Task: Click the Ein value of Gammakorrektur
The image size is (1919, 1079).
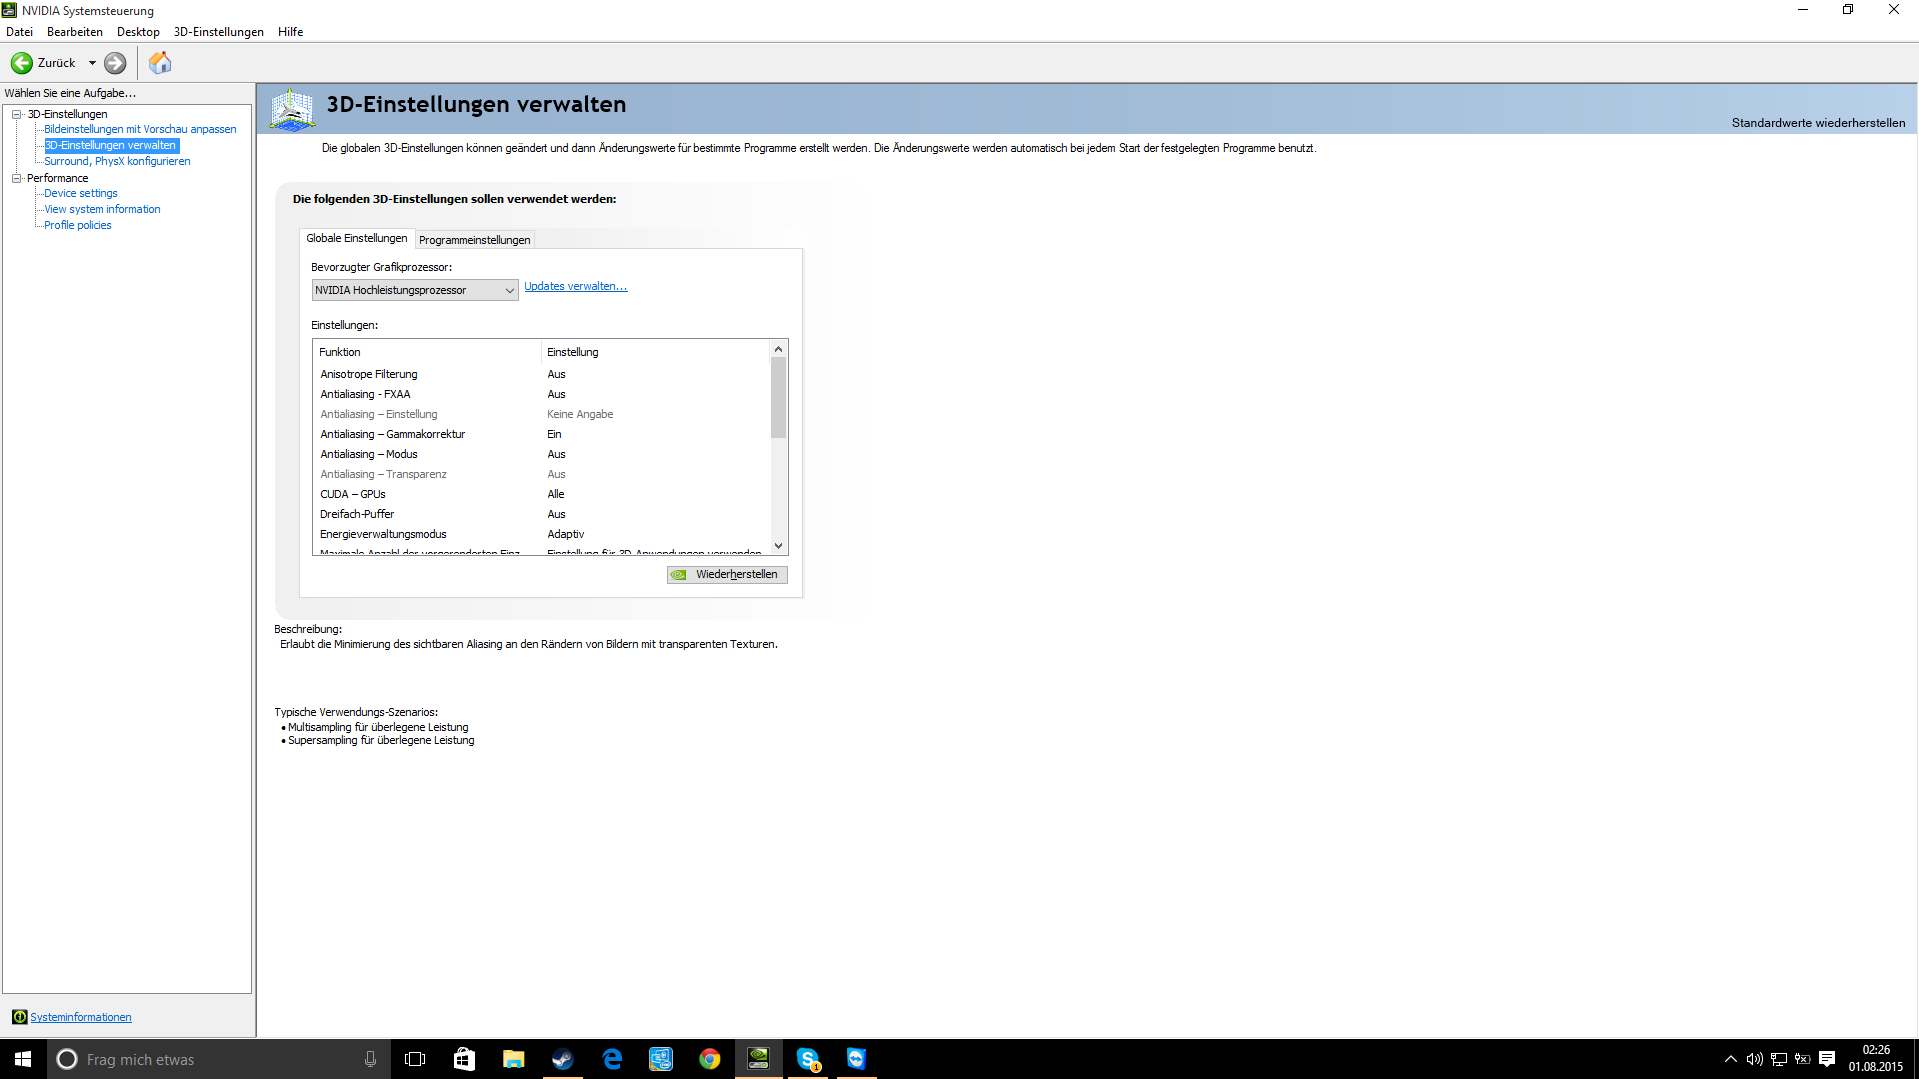Action: (554, 434)
